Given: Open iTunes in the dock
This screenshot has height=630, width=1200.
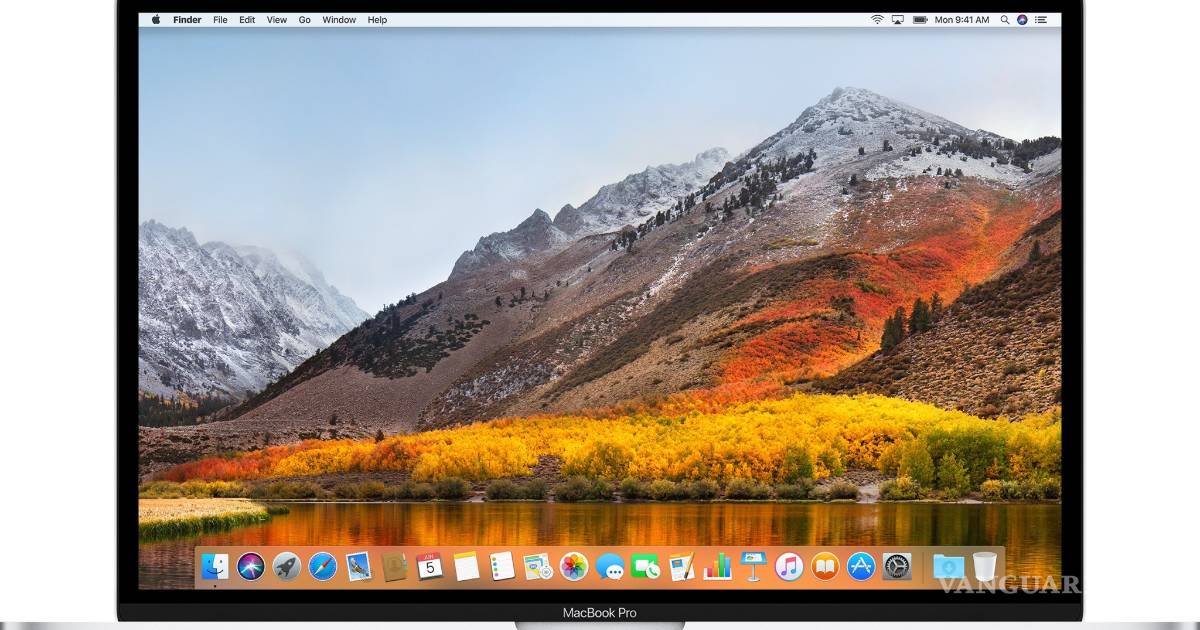Looking at the screenshot, I should click(789, 566).
